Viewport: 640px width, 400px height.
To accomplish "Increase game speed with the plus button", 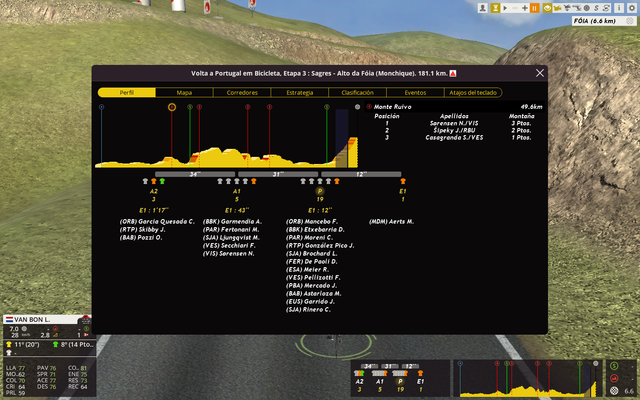I will tap(524, 8).
